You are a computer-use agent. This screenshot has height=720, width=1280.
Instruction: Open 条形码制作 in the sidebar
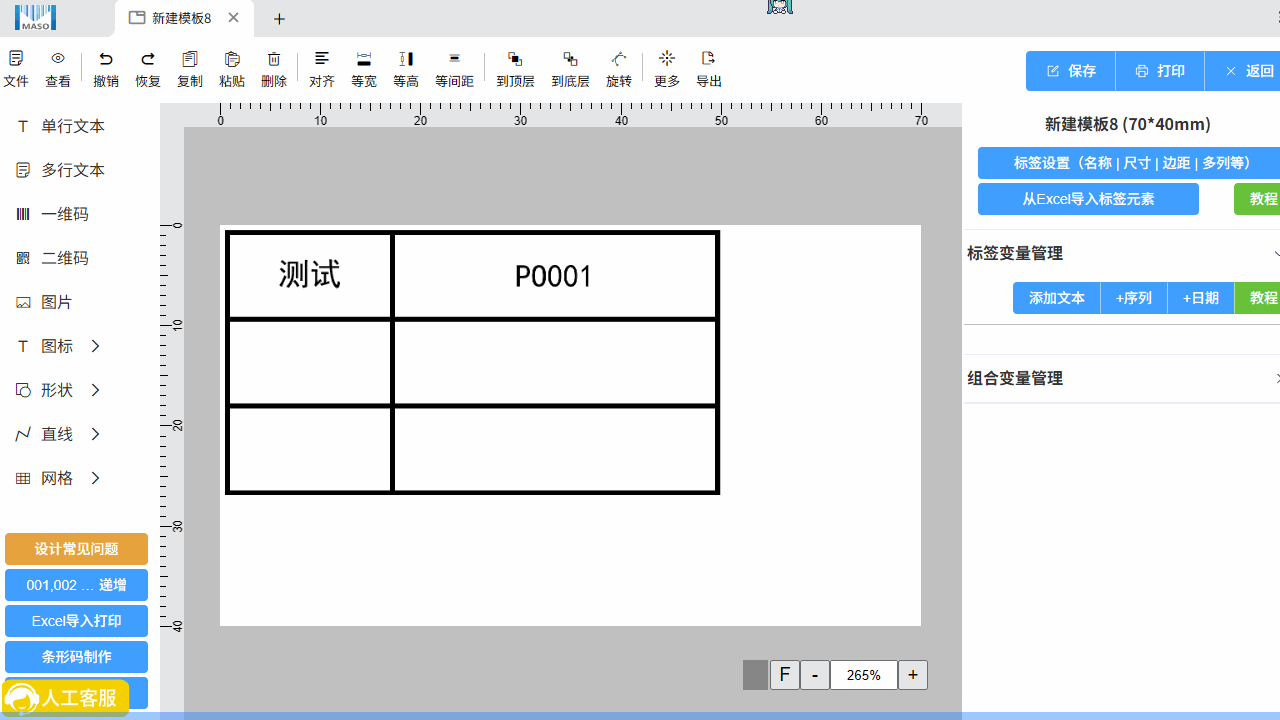[76, 656]
